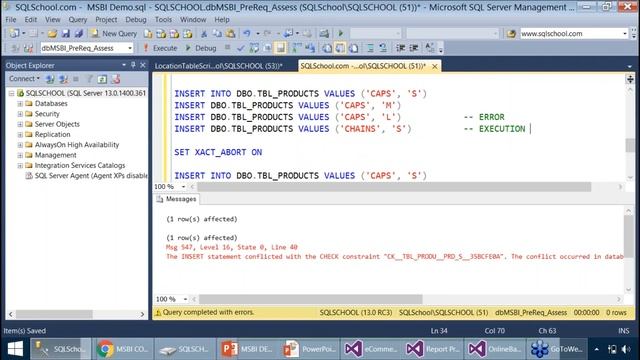Select the Management folder
Image resolution: width=640 pixels, height=360 pixels.
pyautogui.click(x=56, y=155)
